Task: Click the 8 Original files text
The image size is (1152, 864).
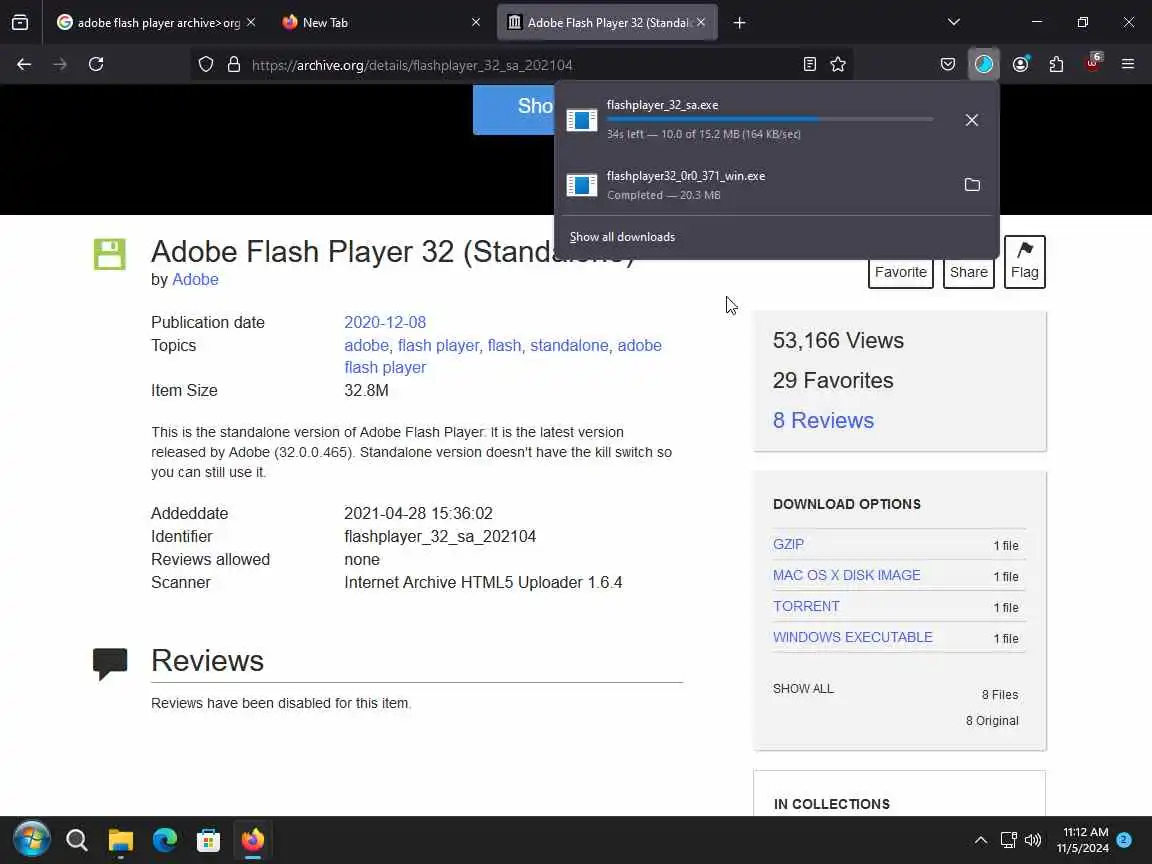Action: [x=992, y=721]
